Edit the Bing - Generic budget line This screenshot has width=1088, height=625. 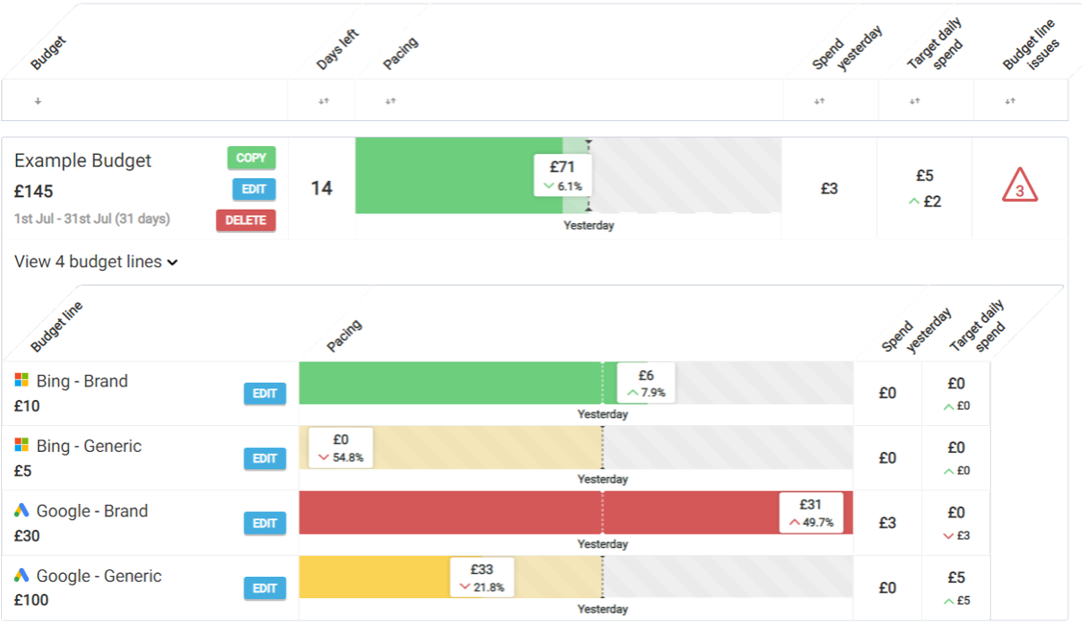[x=264, y=459]
